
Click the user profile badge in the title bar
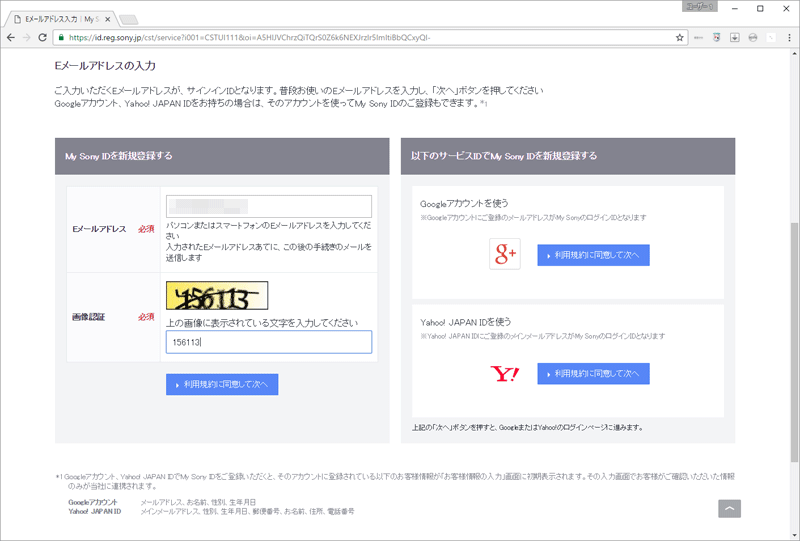coord(699,7)
